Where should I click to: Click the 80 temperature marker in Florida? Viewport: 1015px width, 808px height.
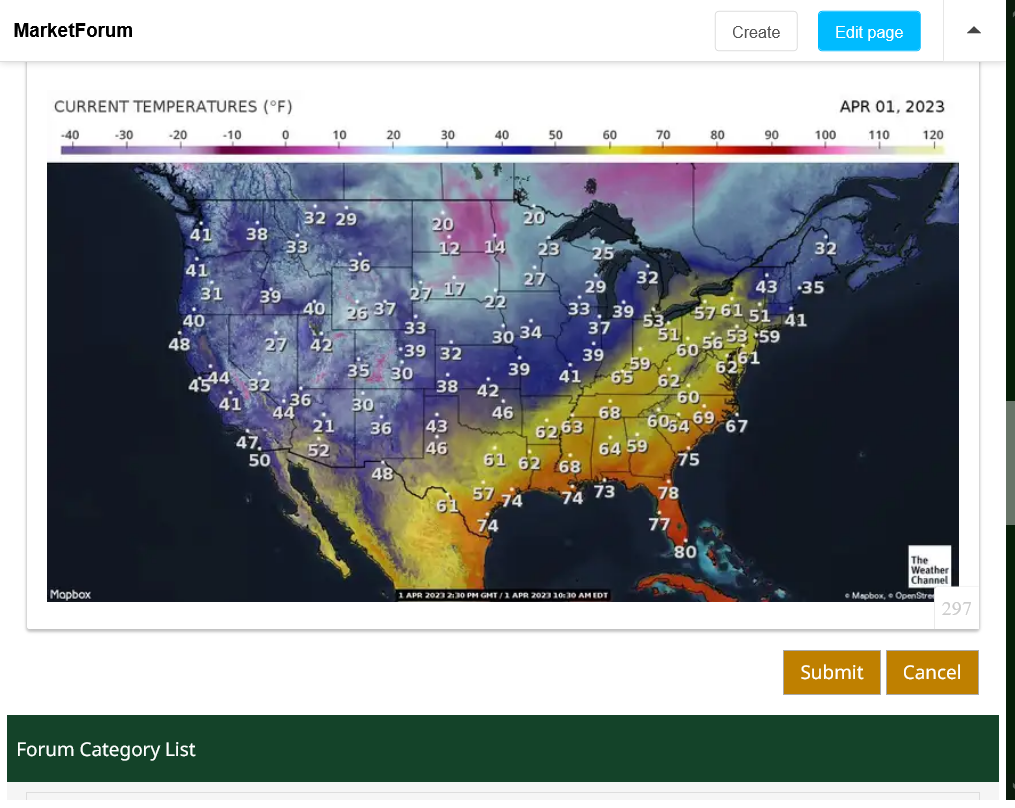coord(685,551)
